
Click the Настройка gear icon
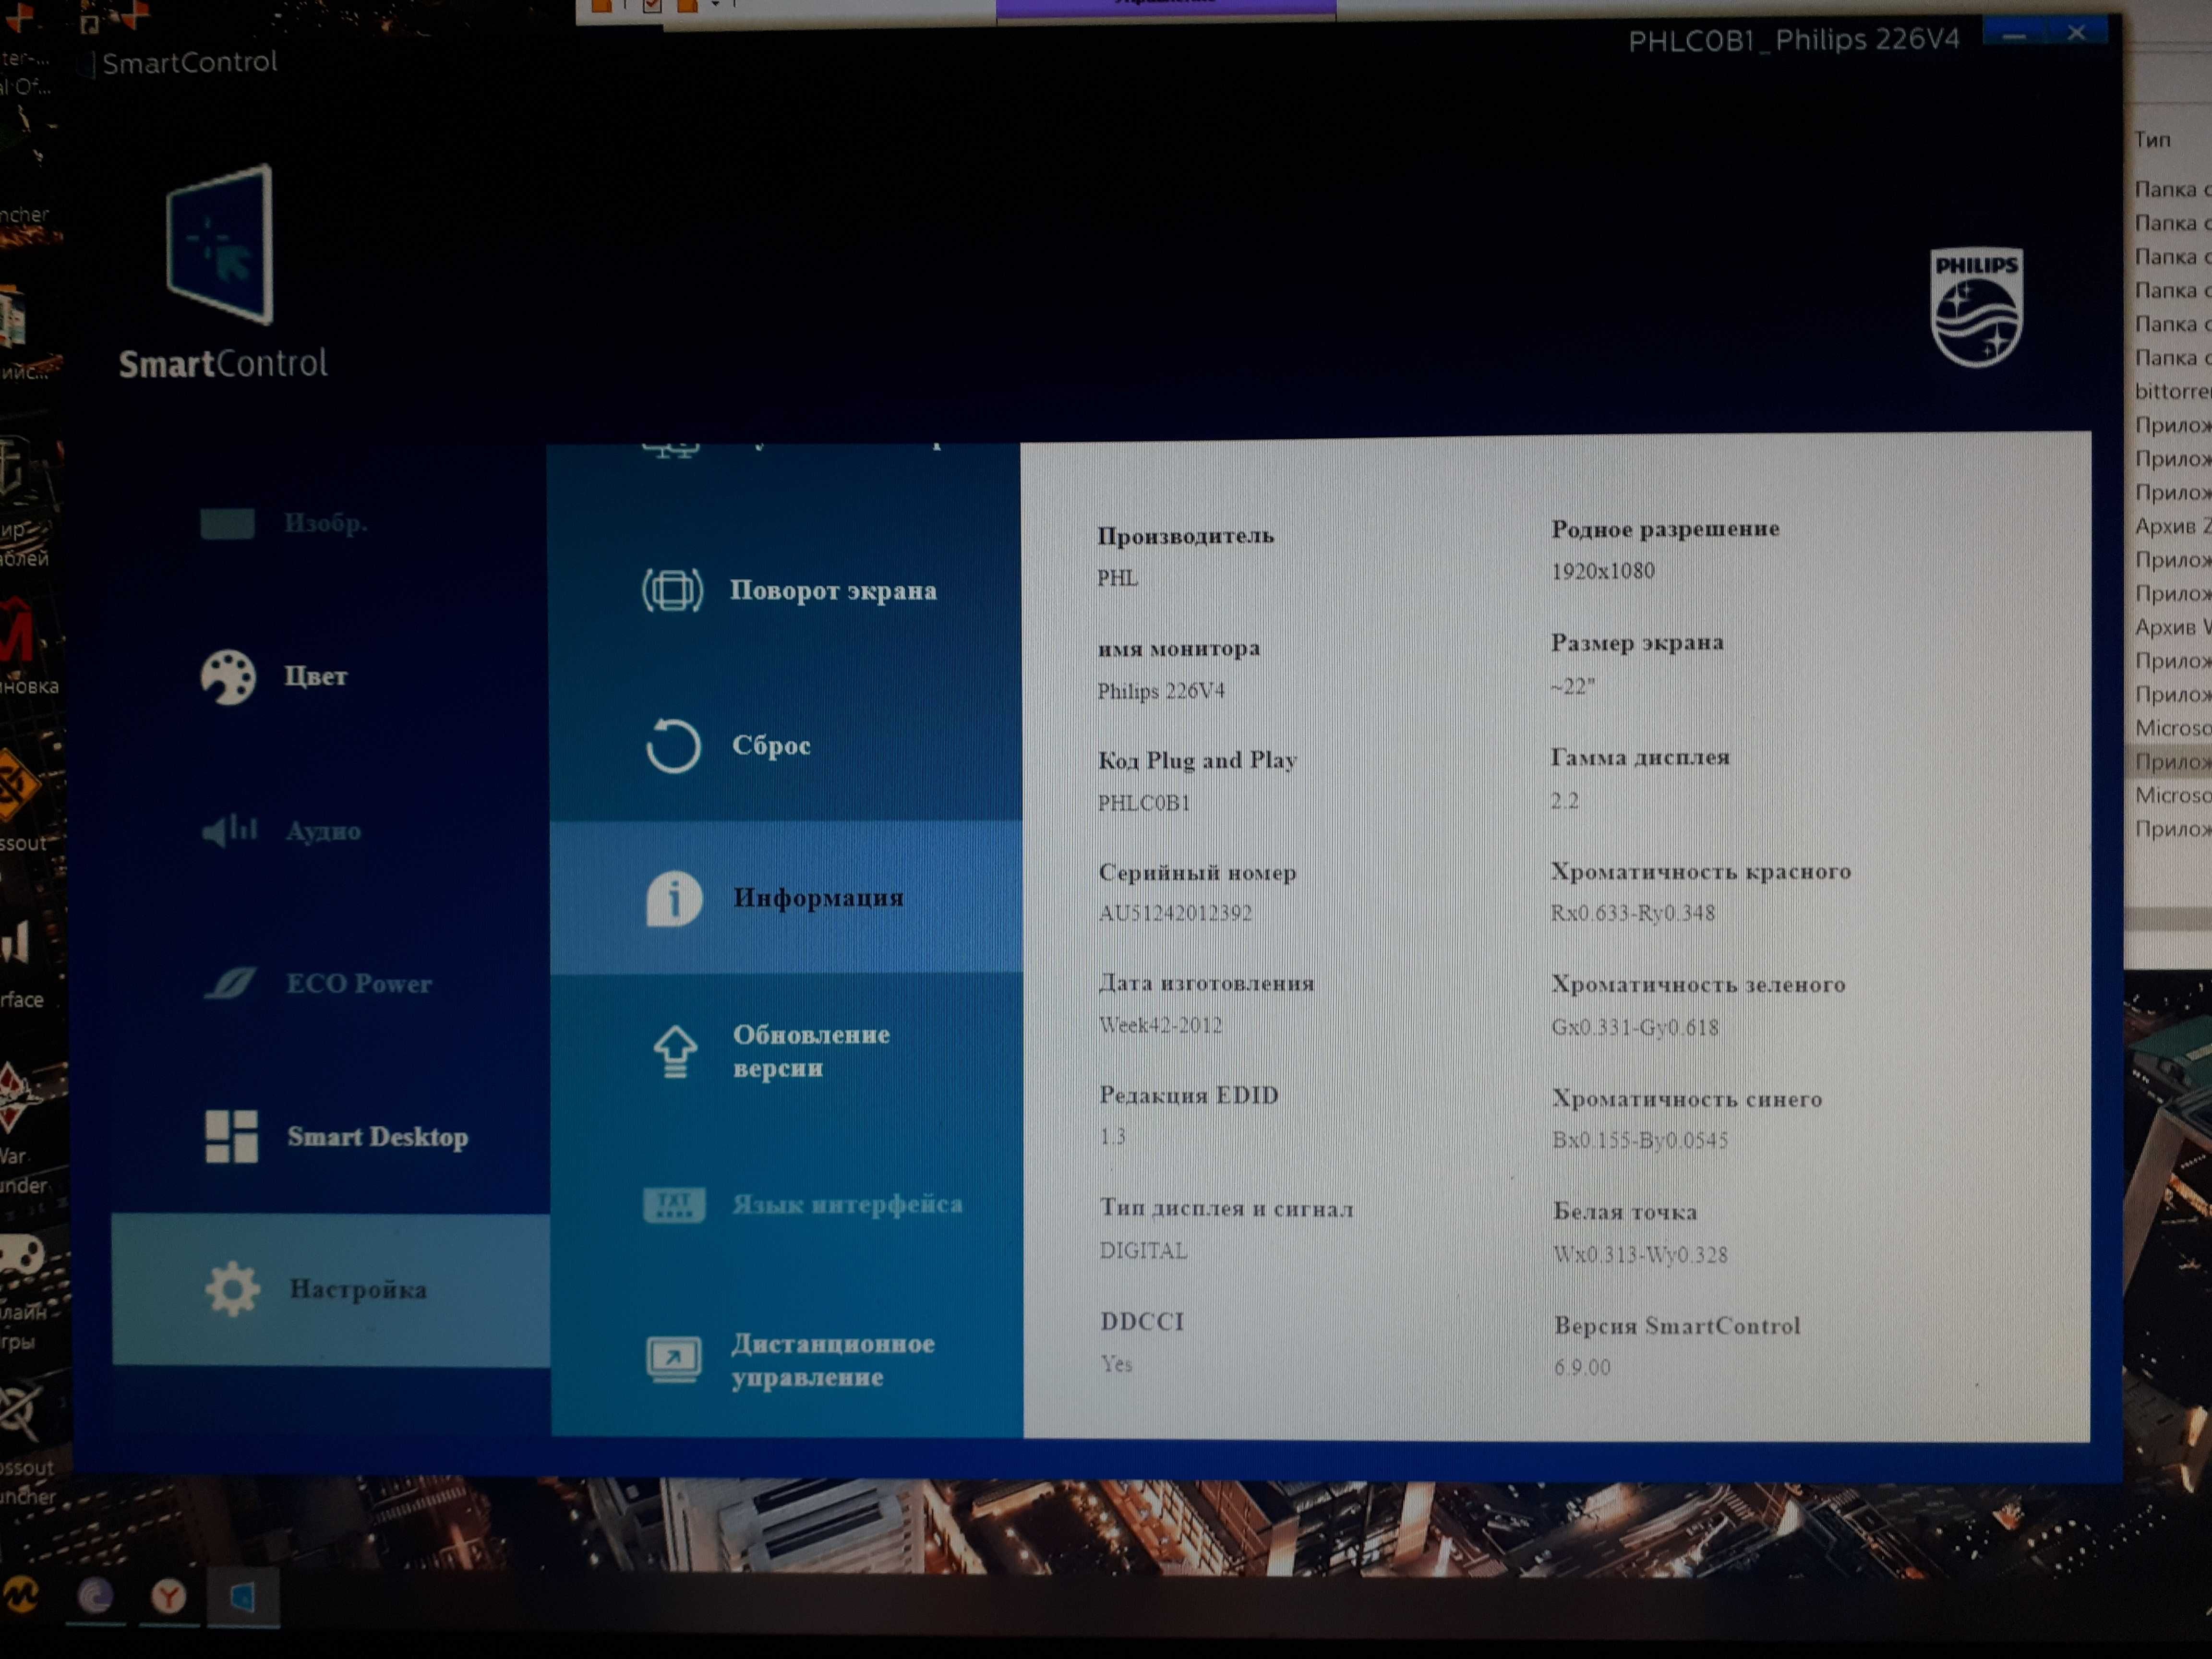click(x=233, y=1289)
